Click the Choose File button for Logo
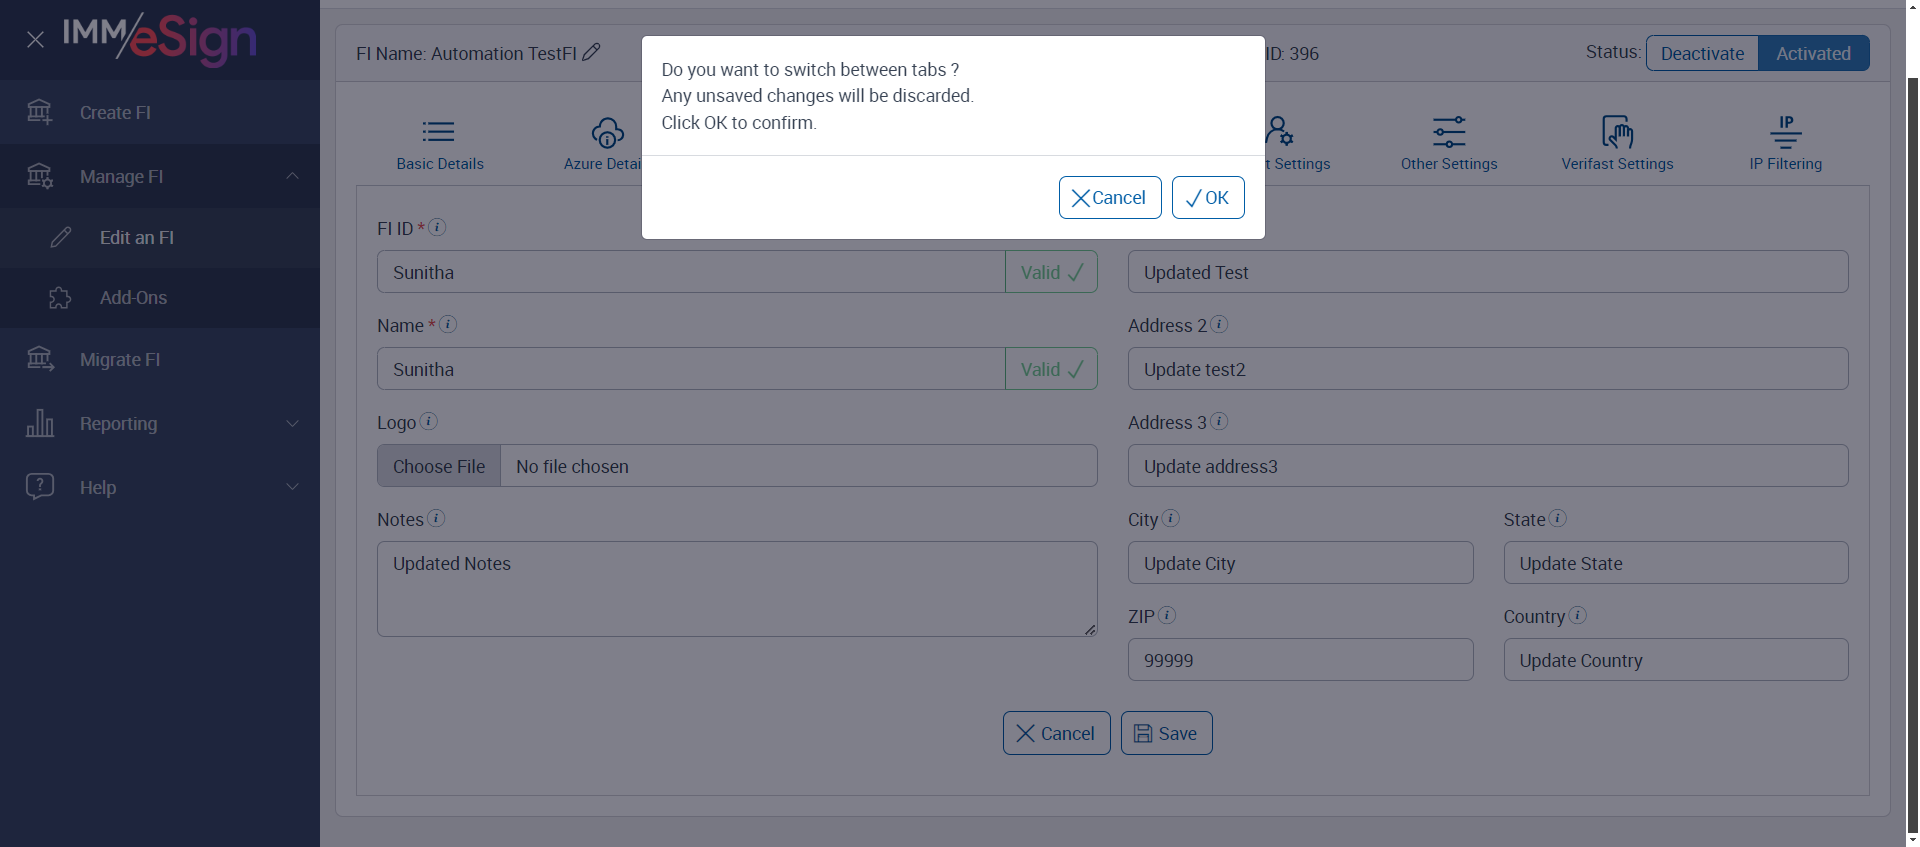This screenshot has height=847, width=1920. (439, 466)
